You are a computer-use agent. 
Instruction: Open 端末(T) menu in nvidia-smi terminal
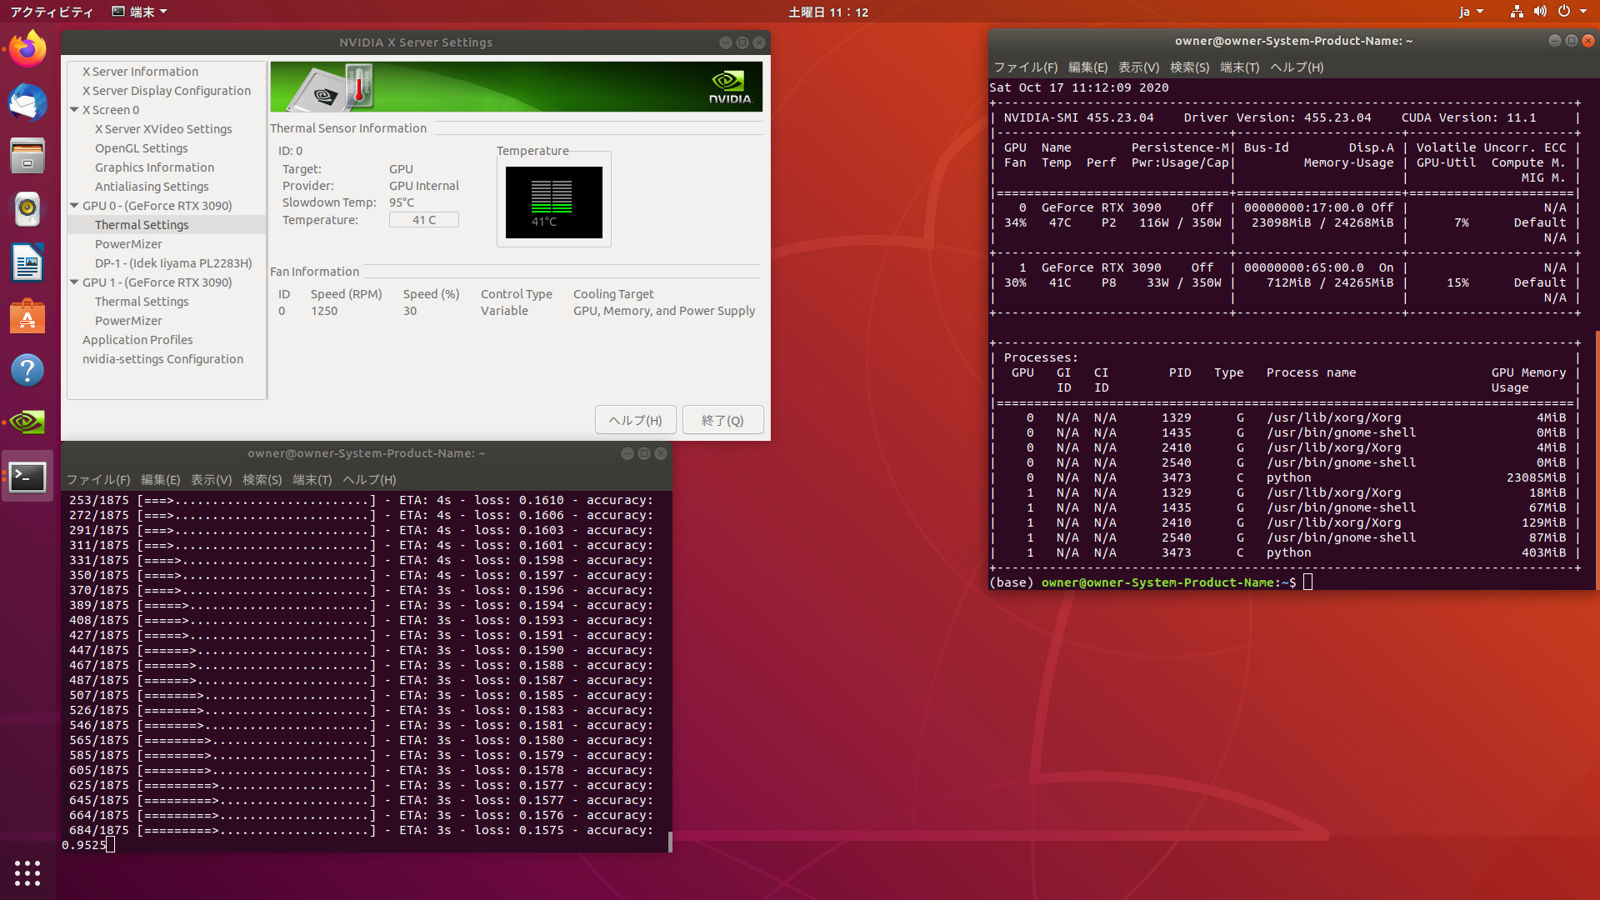point(1239,67)
